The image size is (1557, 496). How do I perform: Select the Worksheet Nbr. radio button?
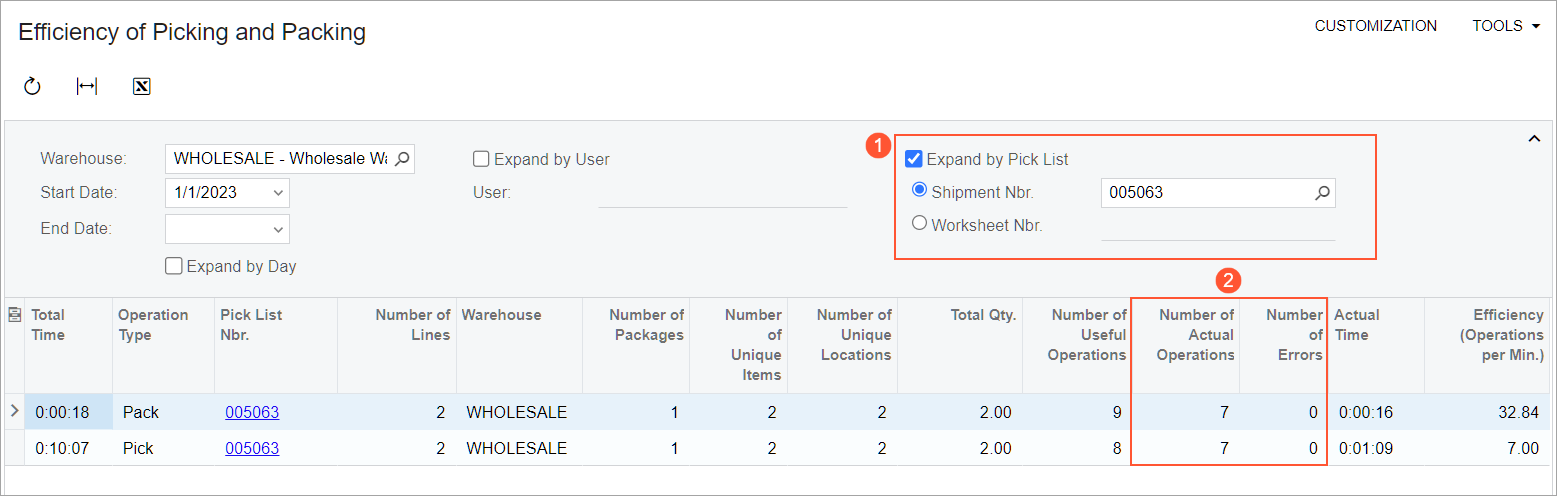tap(920, 224)
